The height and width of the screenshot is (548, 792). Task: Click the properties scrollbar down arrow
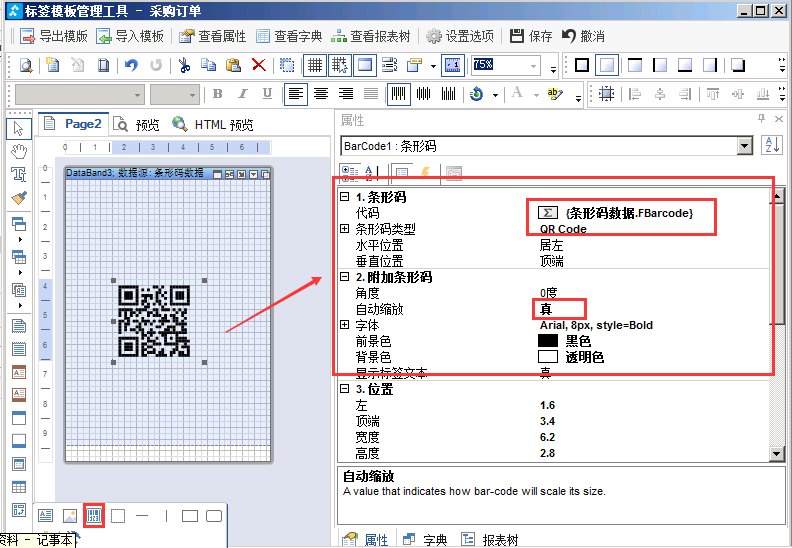[777, 454]
